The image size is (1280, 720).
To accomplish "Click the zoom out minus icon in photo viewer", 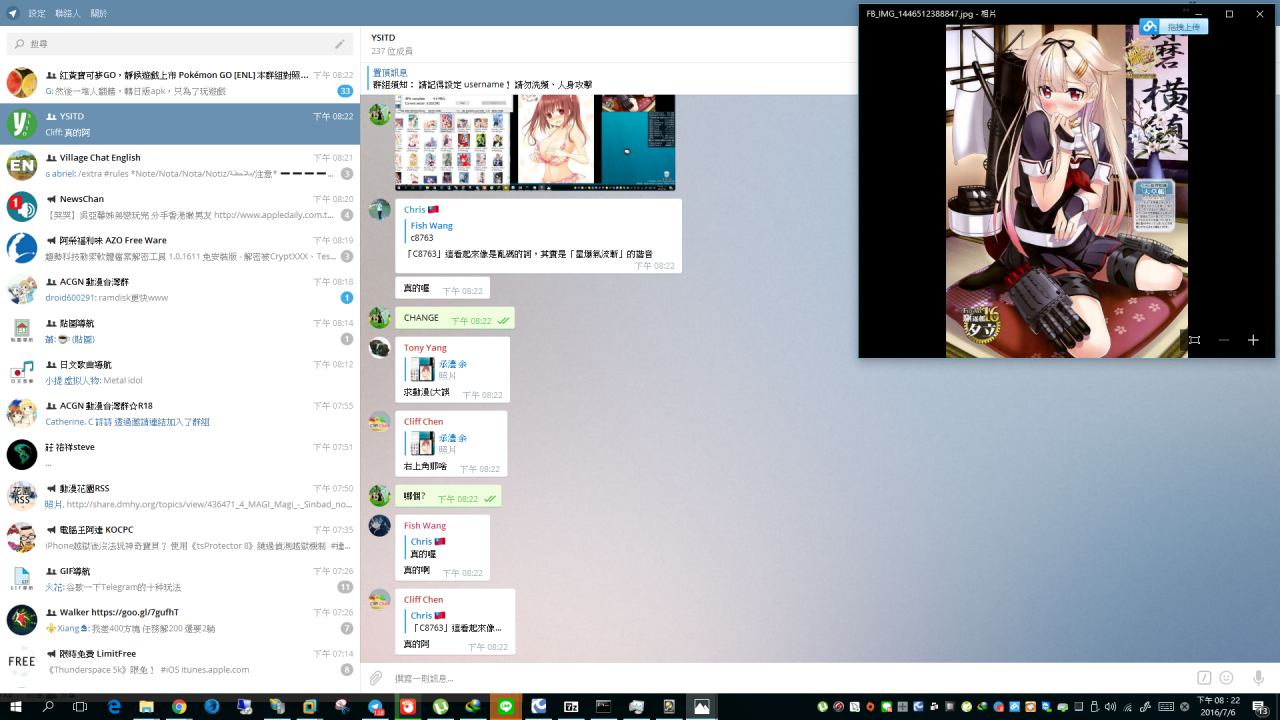I will point(1223,340).
